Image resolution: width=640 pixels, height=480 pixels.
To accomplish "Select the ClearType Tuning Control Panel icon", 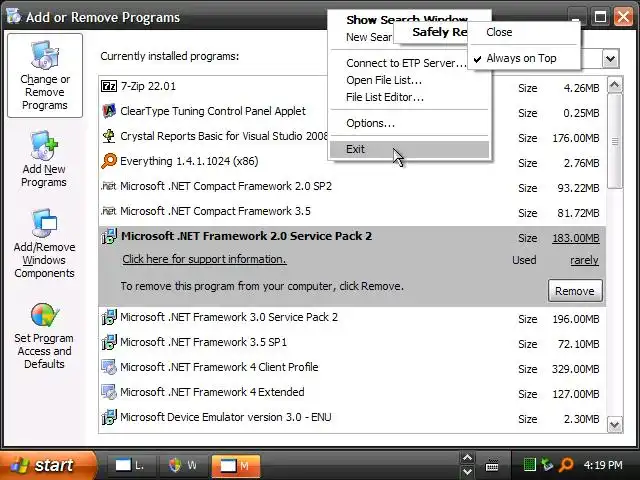I will [x=109, y=111].
